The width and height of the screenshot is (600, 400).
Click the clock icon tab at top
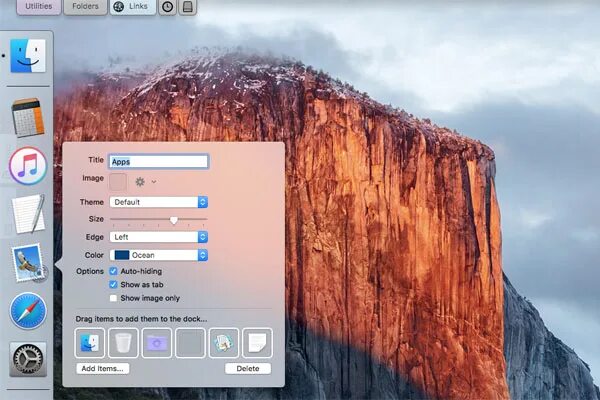tap(167, 7)
